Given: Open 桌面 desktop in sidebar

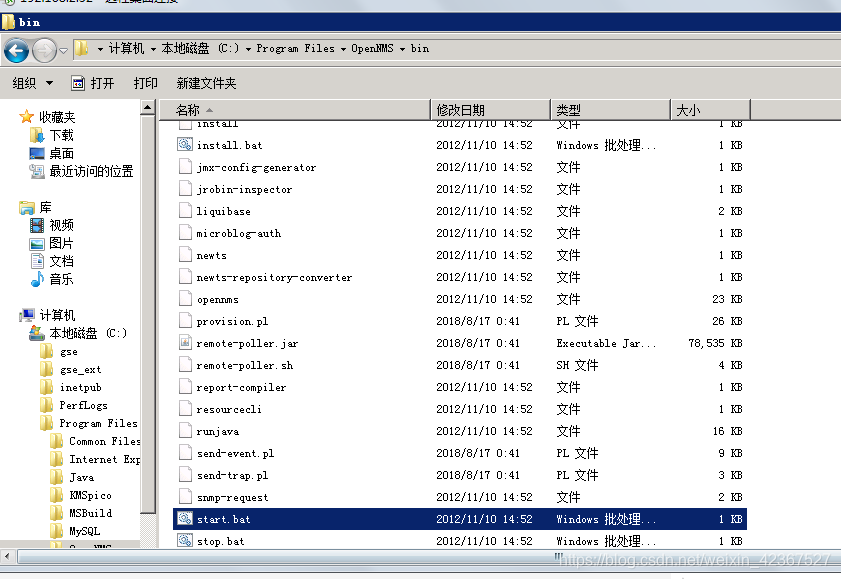Looking at the screenshot, I should 51,153.
